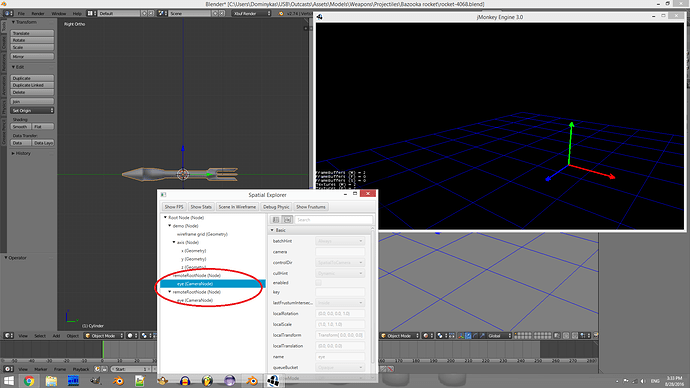
Task: Select the highlighted eye (CameraNode) row
Action: click(x=213, y=284)
